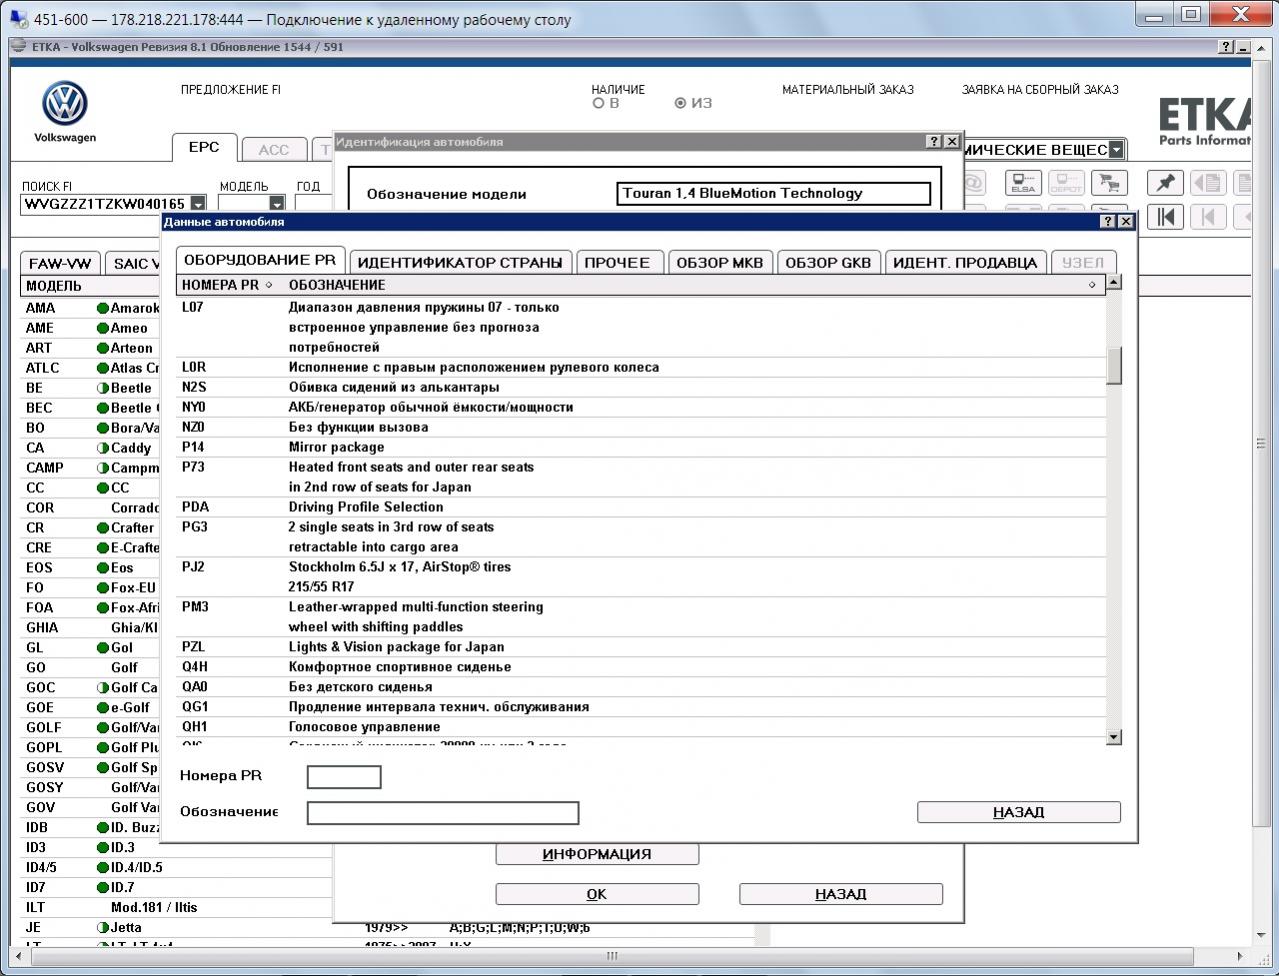Select PR row PZL Lights & Vision
The image size is (1279, 976).
[642, 647]
